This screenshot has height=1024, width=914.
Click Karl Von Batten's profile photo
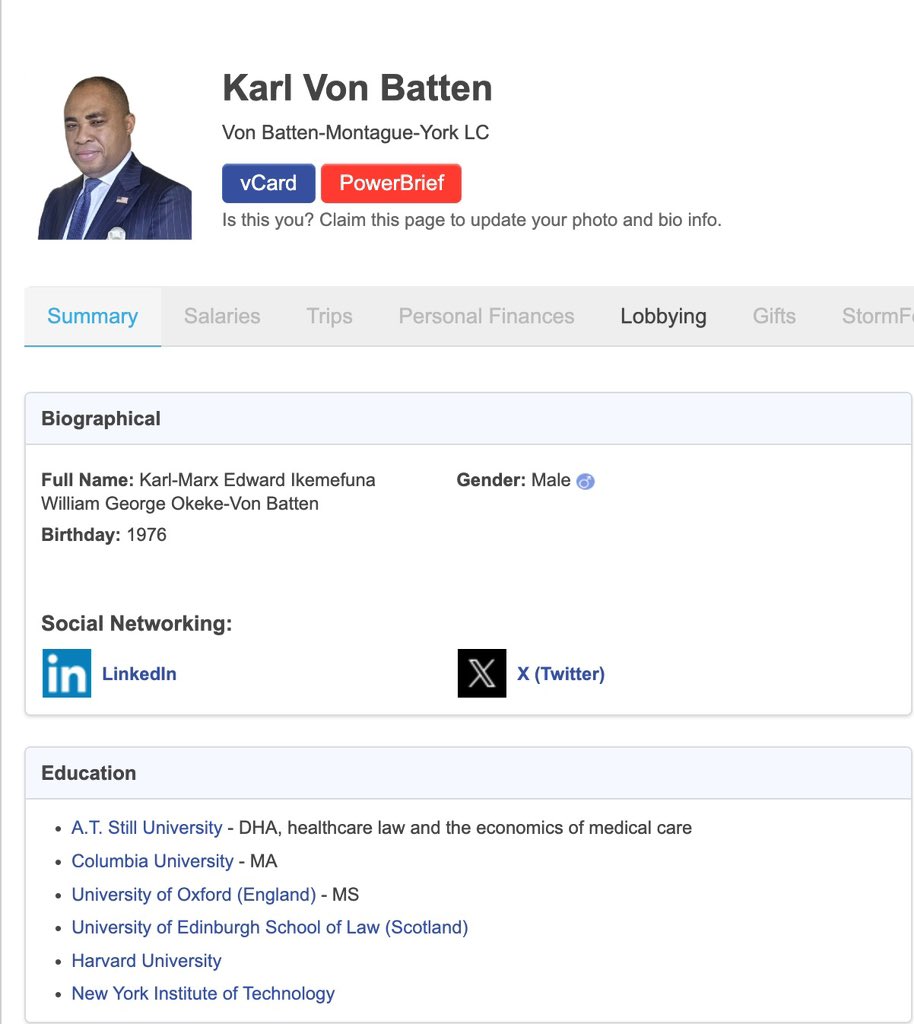(114, 158)
